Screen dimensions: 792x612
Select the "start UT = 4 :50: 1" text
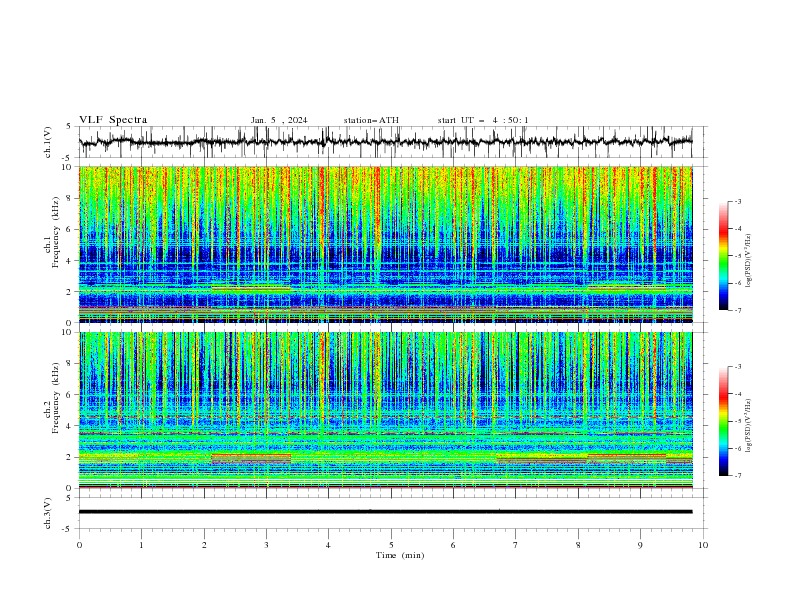click(483, 120)
